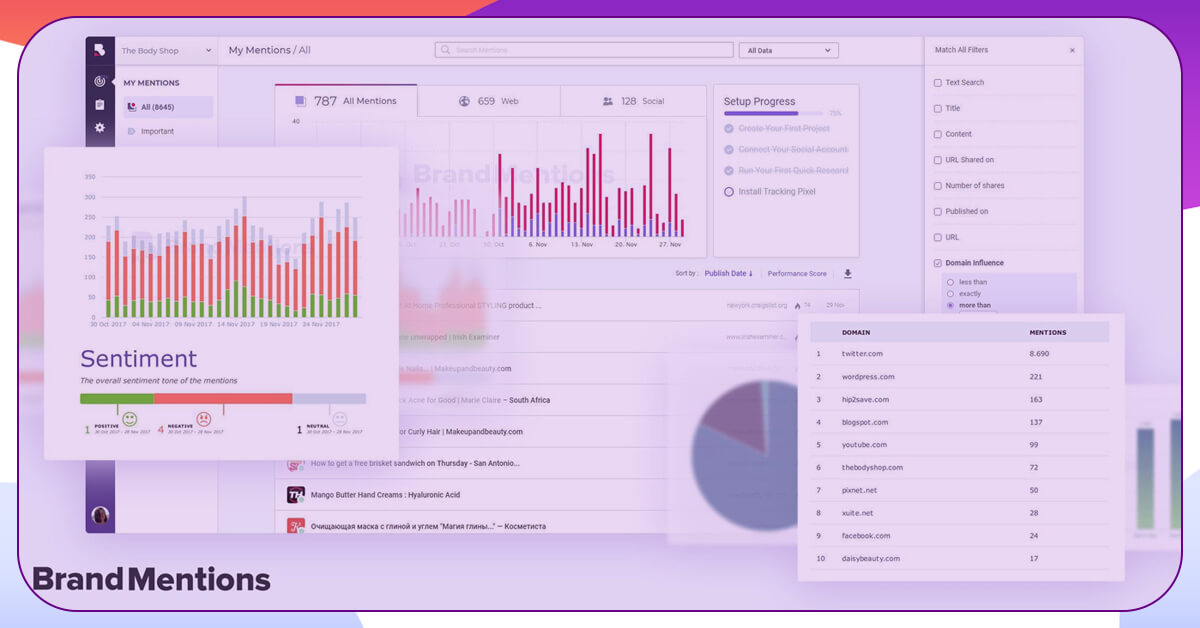Screen dimensions: 1200x628
Task: Click the thebodyshop.com domain row
Action: pos(960,468)
